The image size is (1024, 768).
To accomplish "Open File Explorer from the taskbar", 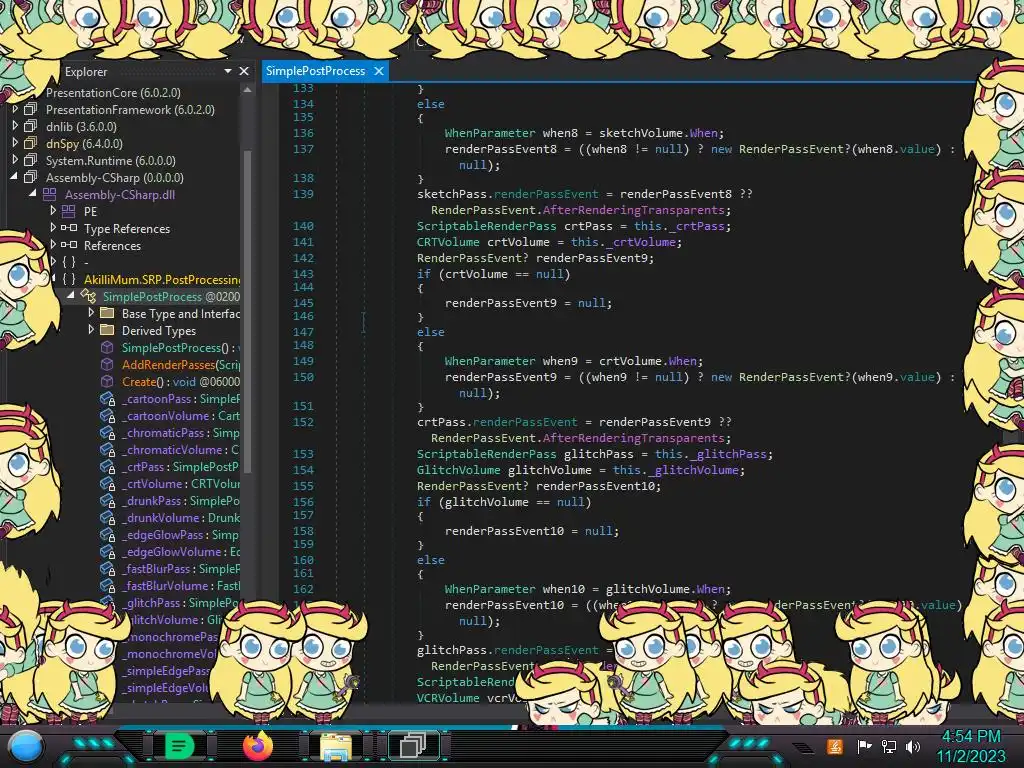I will [336, 746].
